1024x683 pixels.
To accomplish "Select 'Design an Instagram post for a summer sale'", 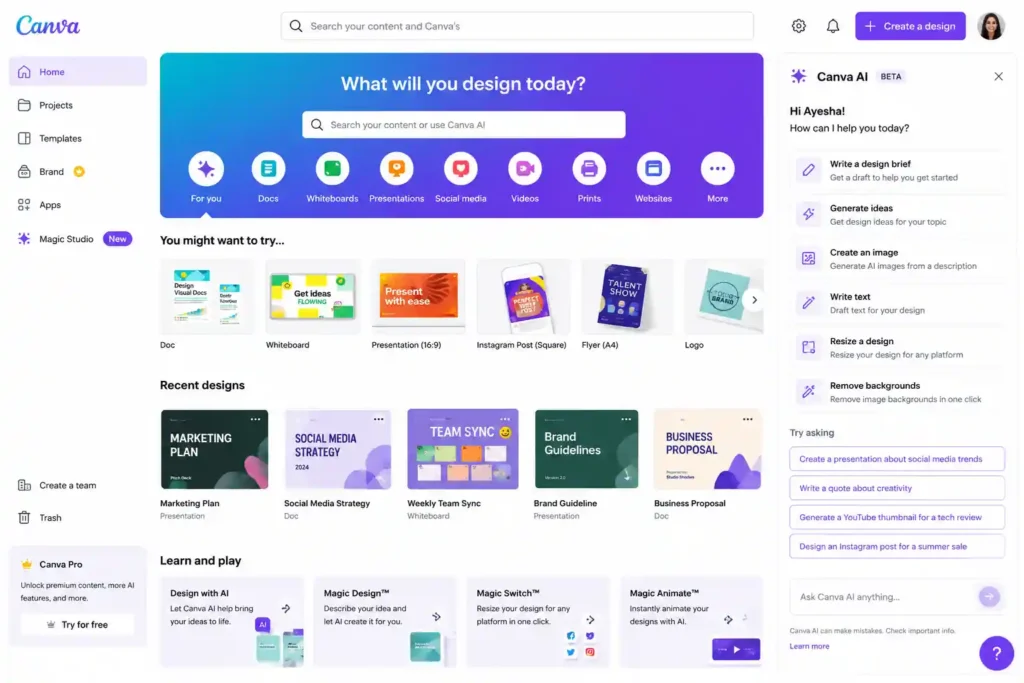I will coord(897,547).
